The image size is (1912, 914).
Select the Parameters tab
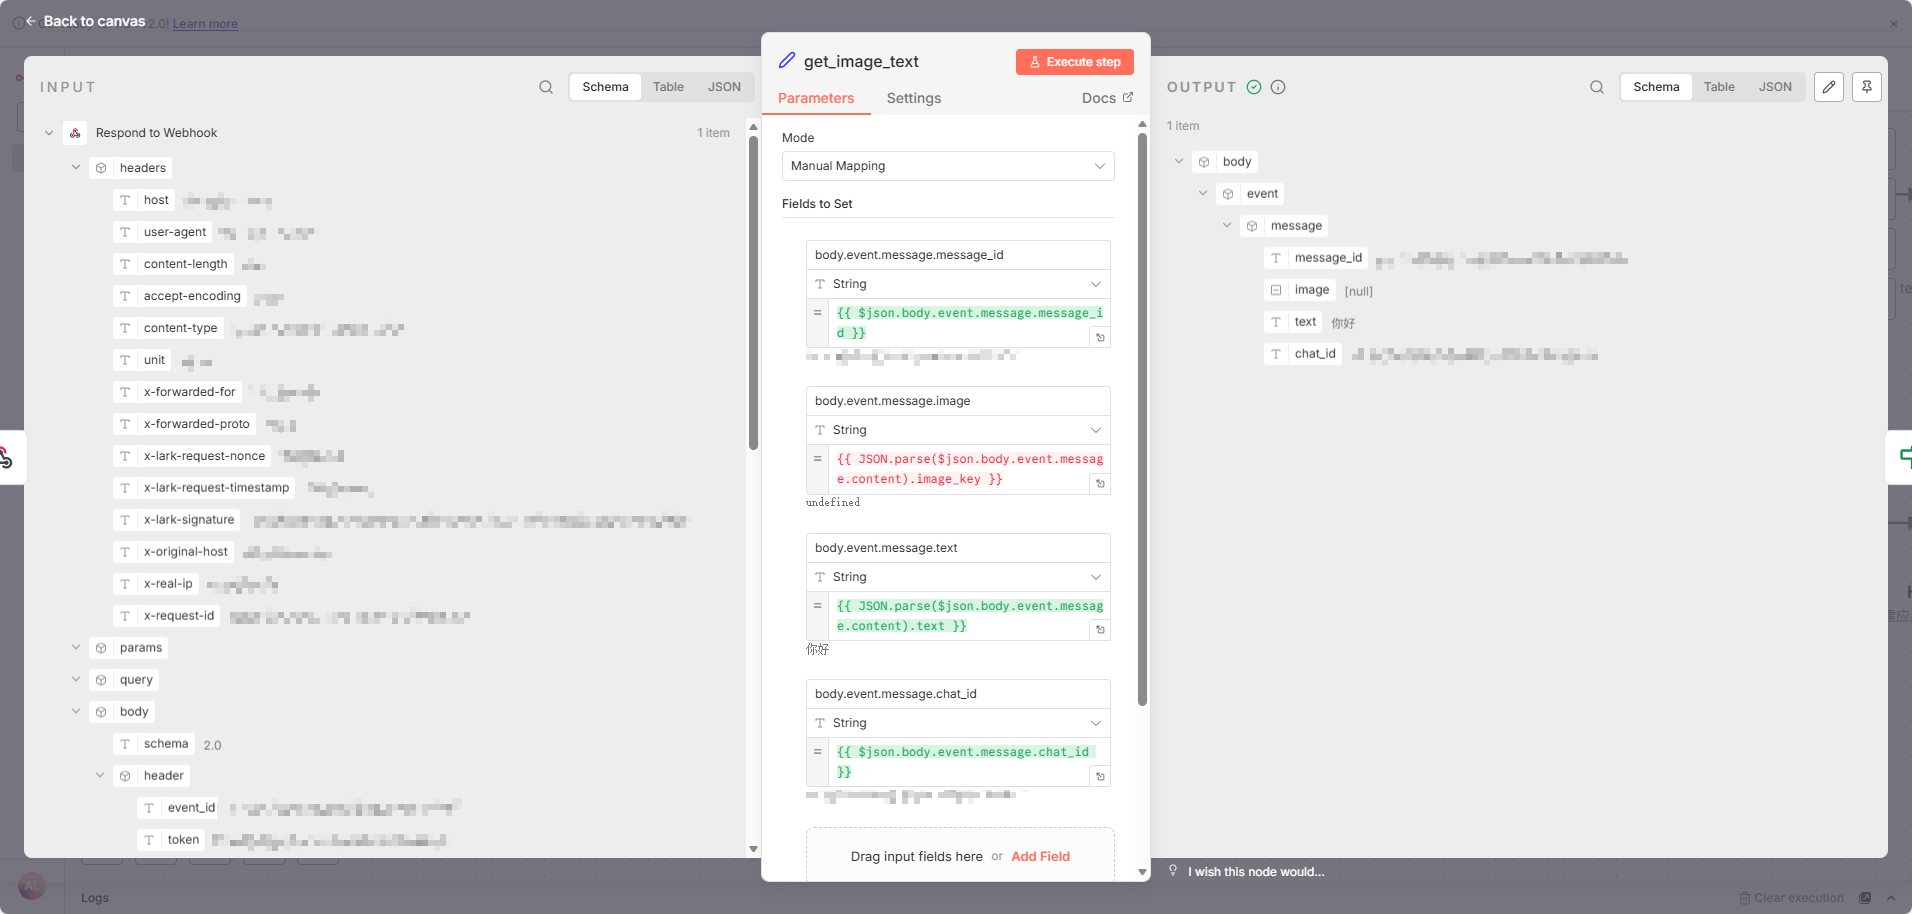pos(816,98)
